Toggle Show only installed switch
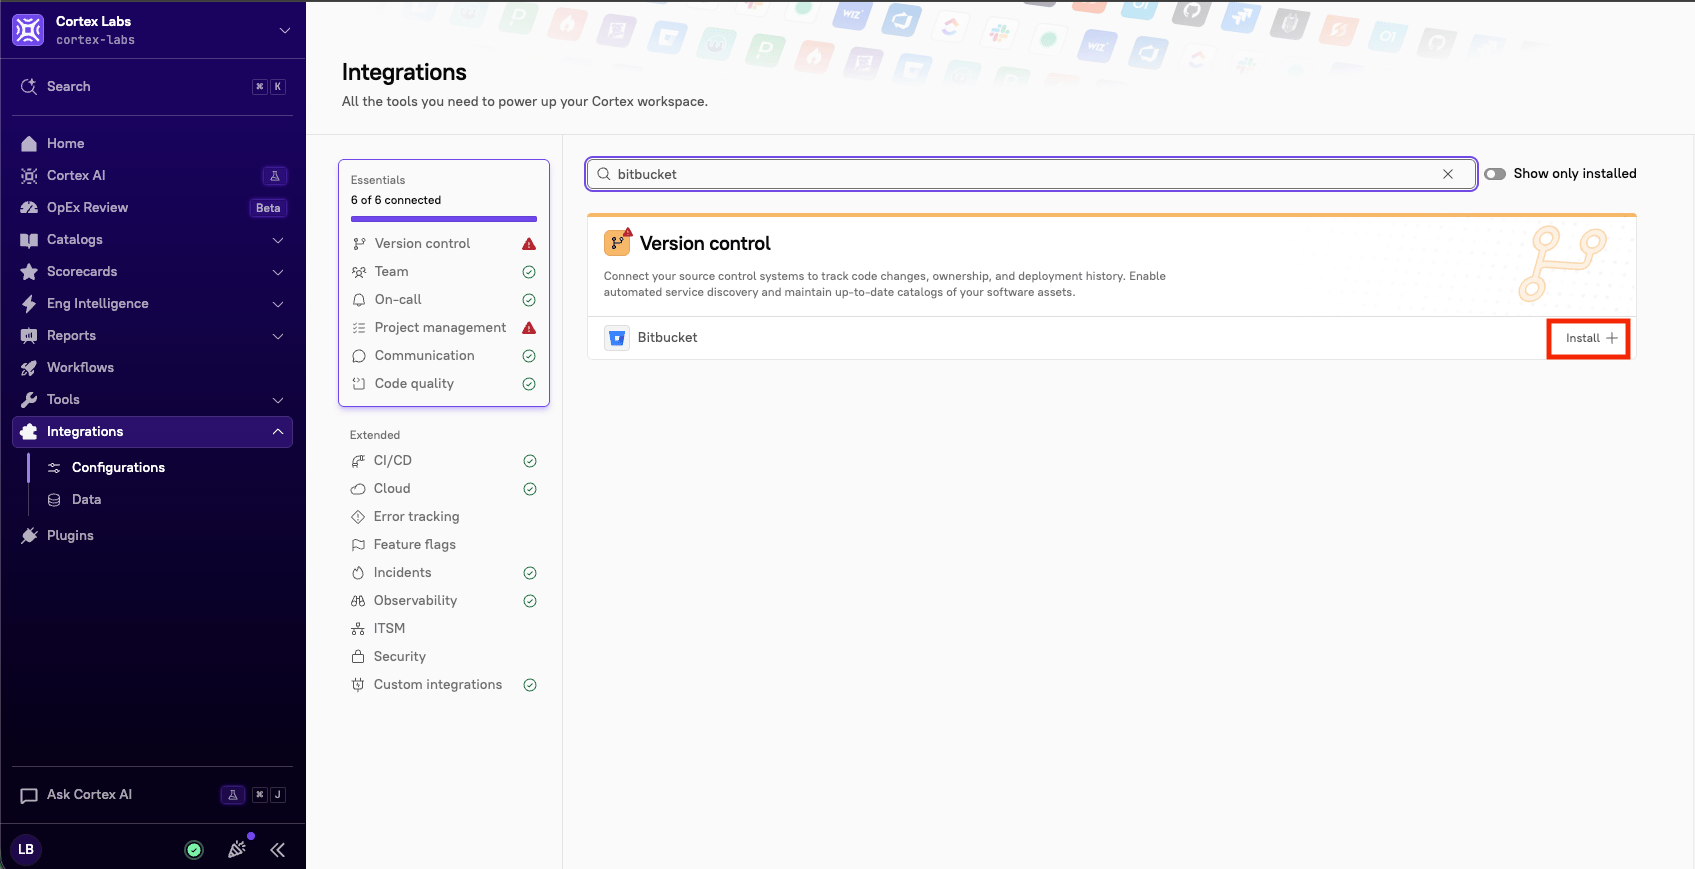Viewport: 1695px width, 869px height. click(1495, 174)
